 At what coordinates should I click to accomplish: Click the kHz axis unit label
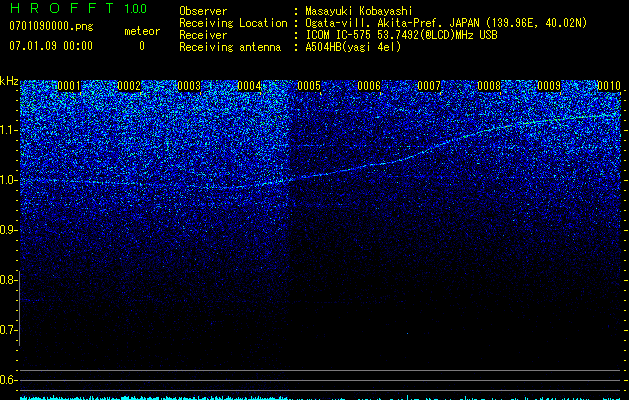click(x=9, y=81)
